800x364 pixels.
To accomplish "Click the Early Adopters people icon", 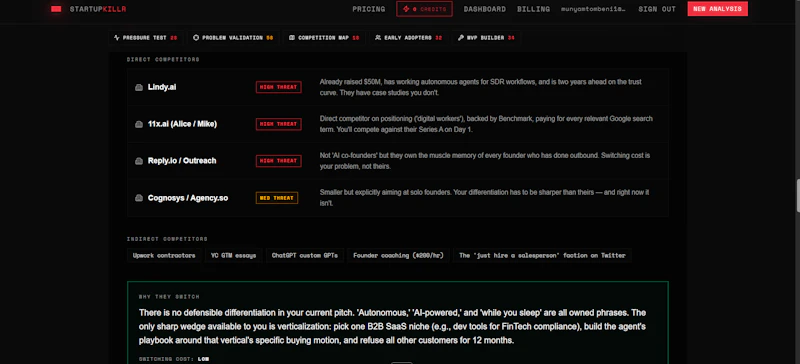I will pos(378,38).
